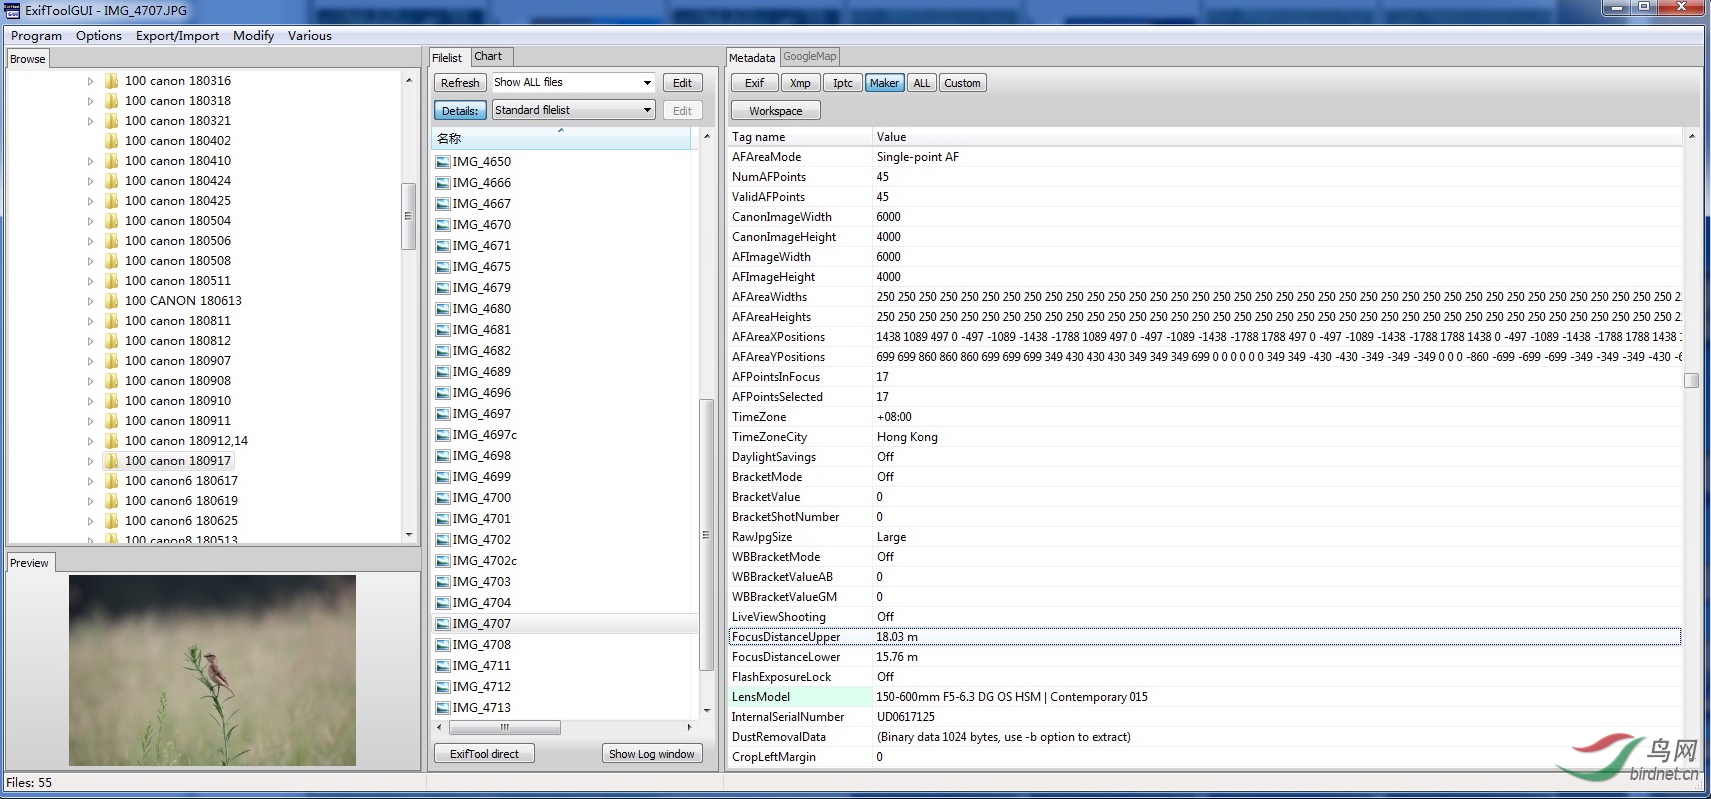Click the image file icon for IMG_4650
The image size is (1711, 799).
[443, 162]
